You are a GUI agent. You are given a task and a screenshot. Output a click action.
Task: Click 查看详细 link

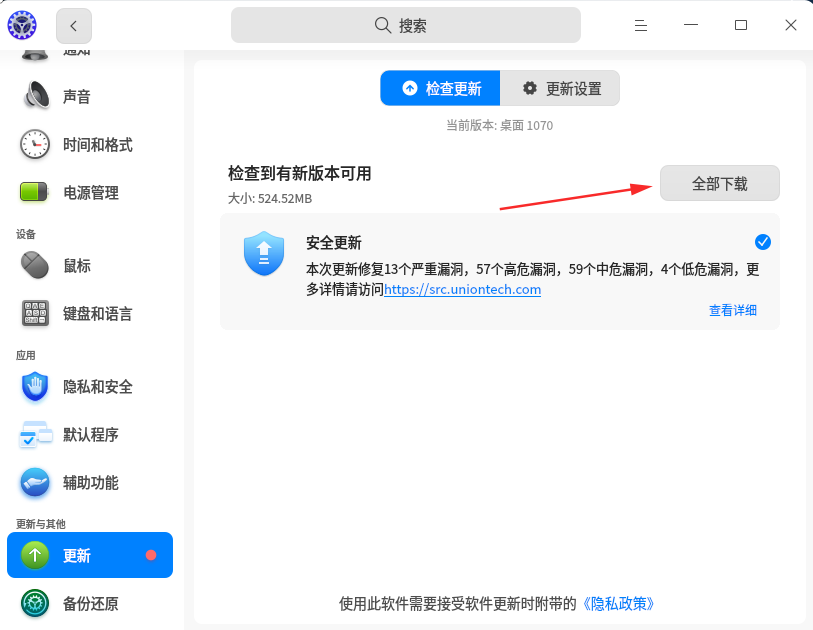[733, 310]
